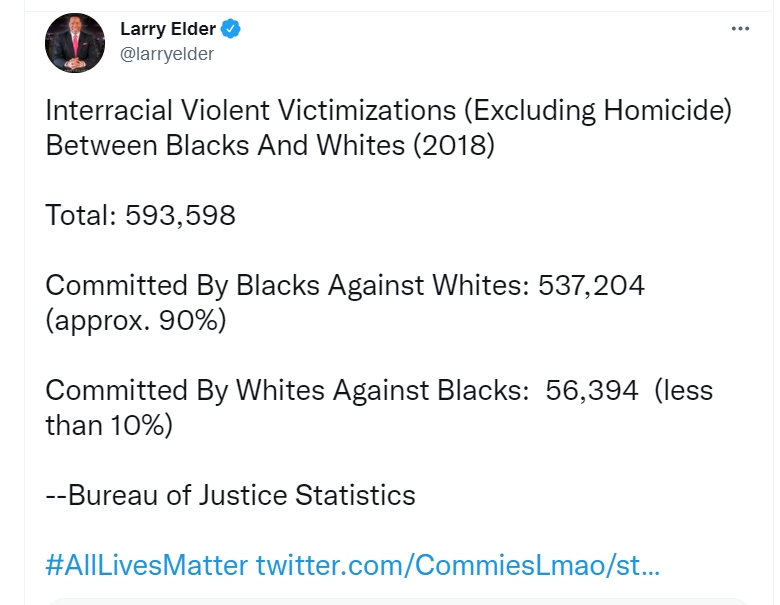Click the 'Committed By Whites Against Blacks' line

point(379,391)
